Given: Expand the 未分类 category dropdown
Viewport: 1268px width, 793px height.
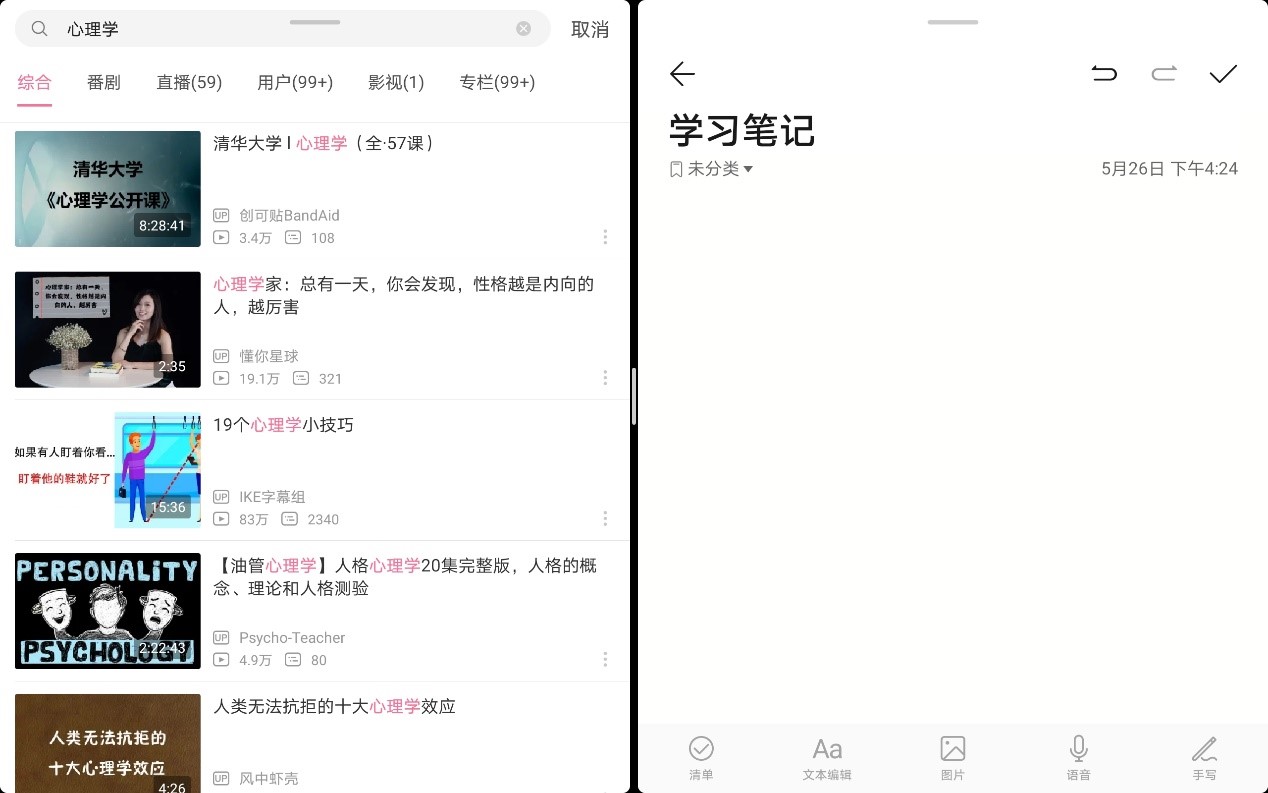Looking at the screenshot, I should pyautogui.click(x=711, y=169).
